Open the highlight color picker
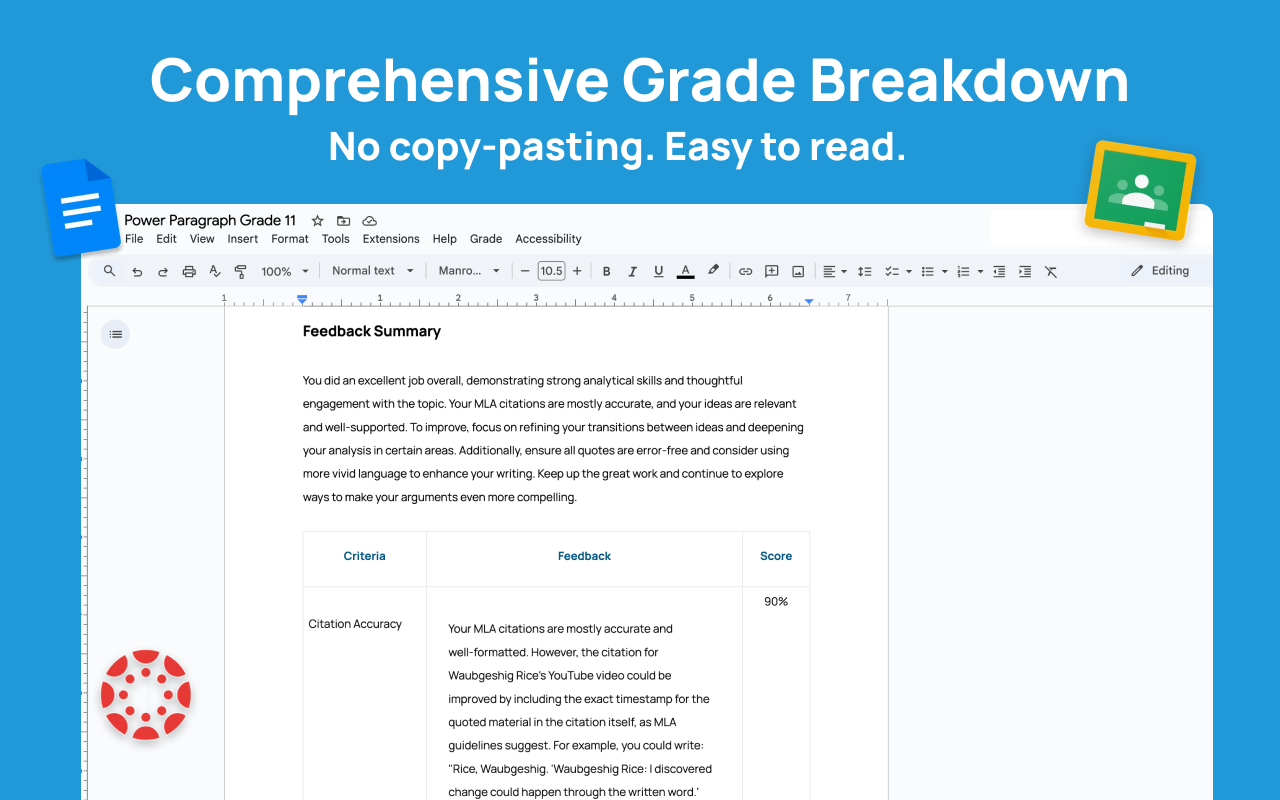This screenshot has height=800, width=1280. click(x=713, y=271)
